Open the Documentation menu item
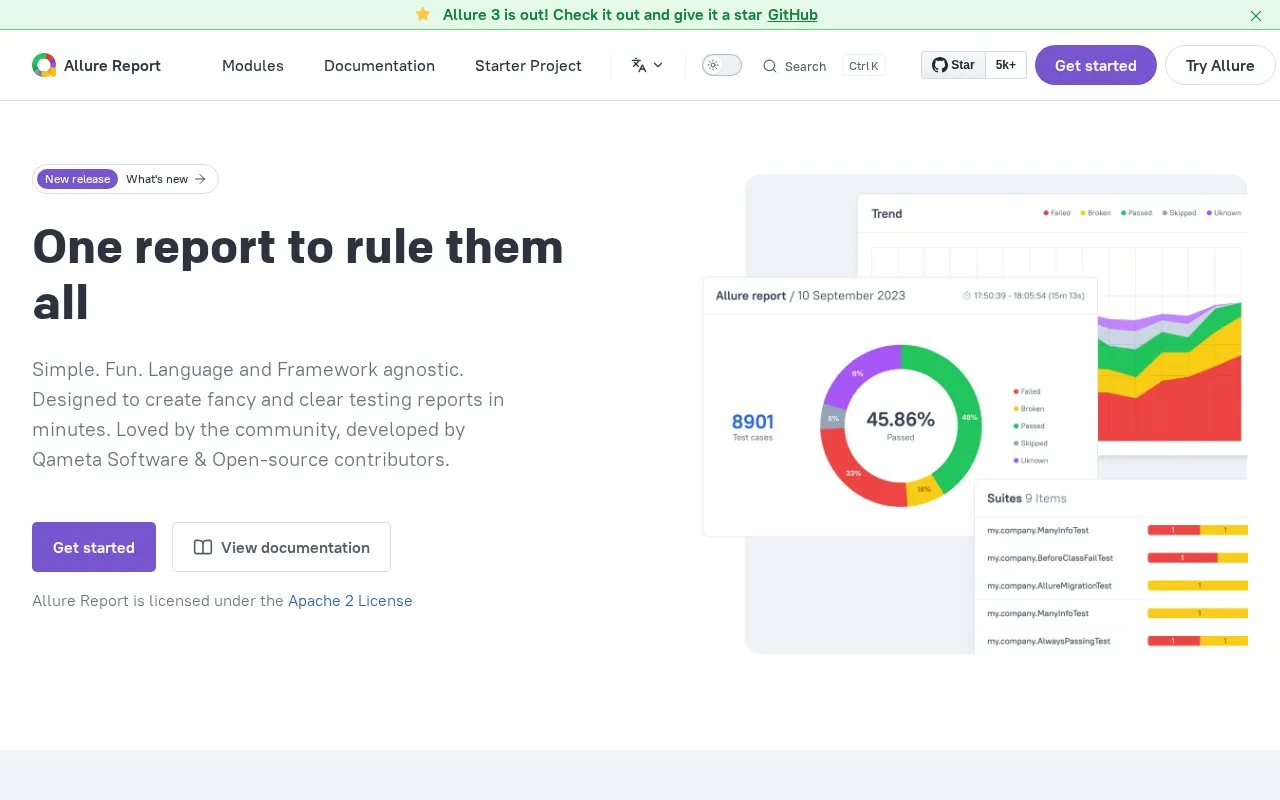 point(379,65)
